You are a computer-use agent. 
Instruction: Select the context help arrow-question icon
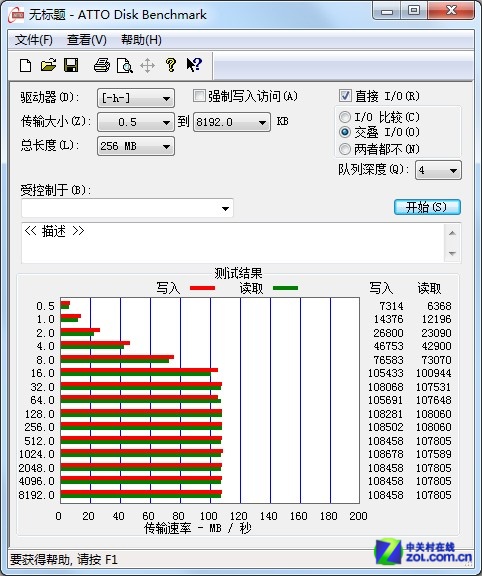194,65
